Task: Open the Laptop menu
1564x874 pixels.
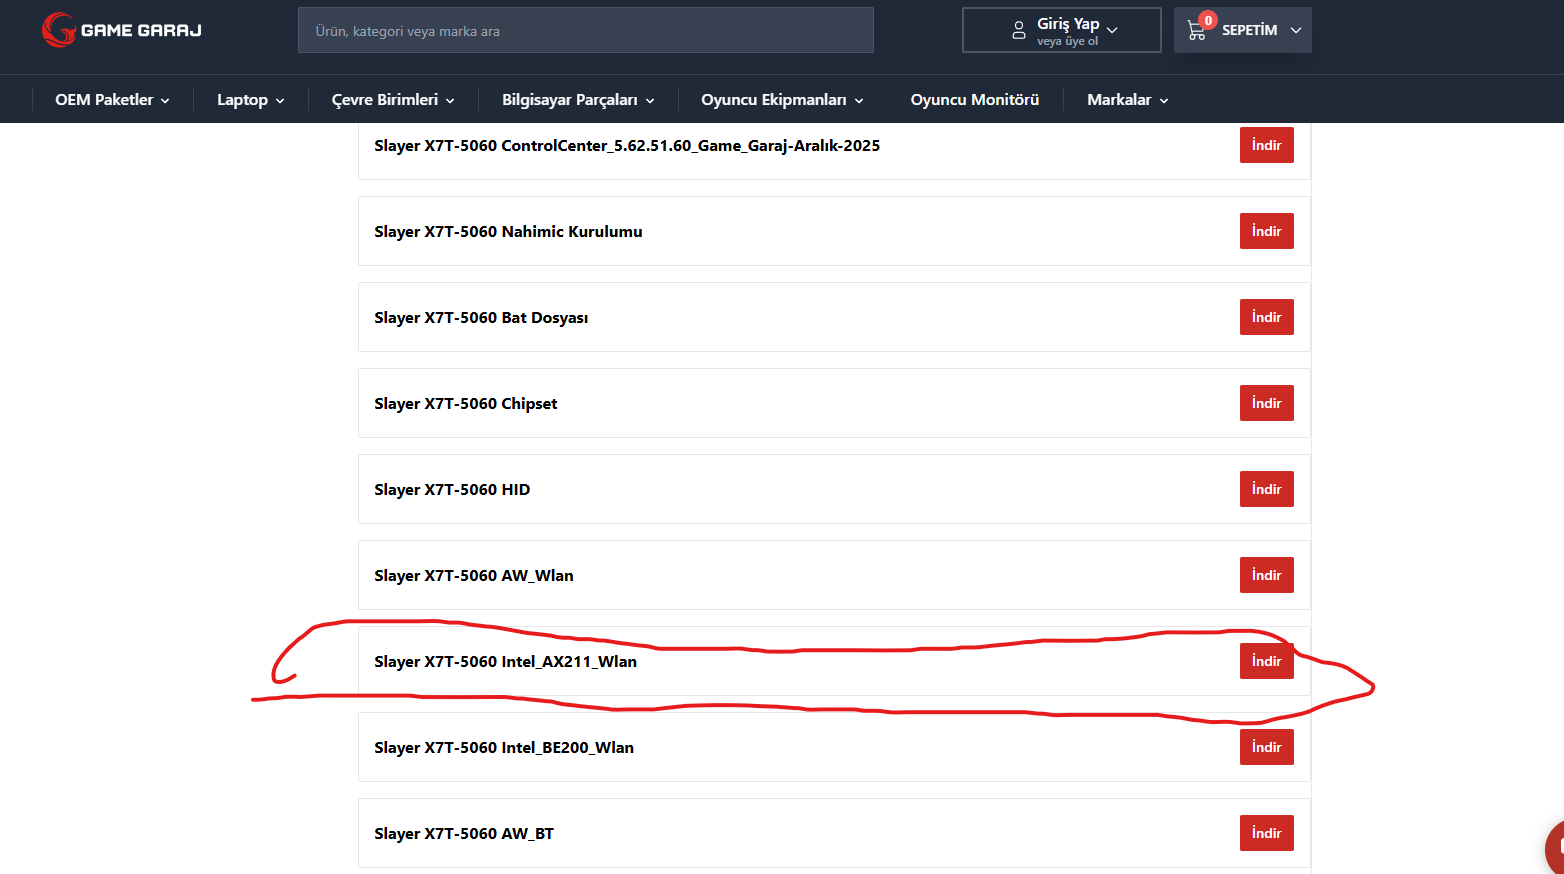Action: [x=251, y=99]
